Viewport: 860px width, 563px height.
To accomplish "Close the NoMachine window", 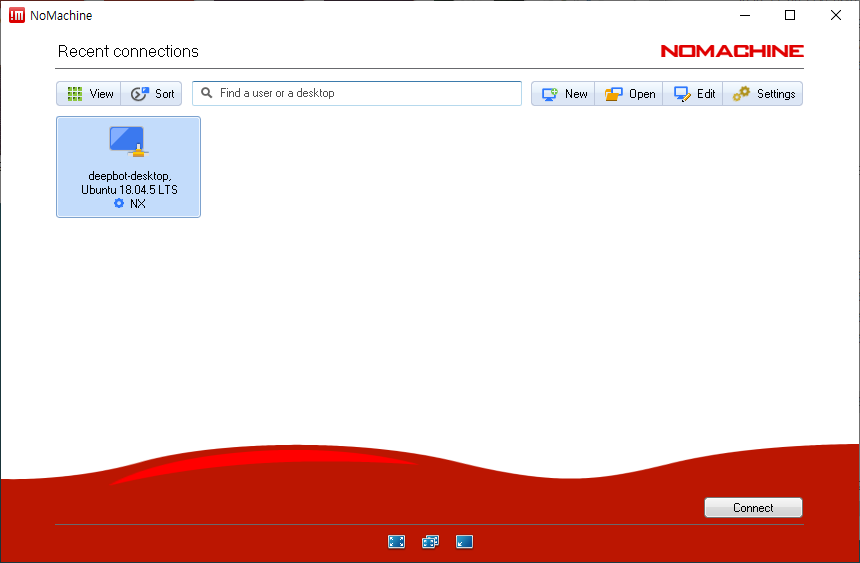I will click(836, 15).
